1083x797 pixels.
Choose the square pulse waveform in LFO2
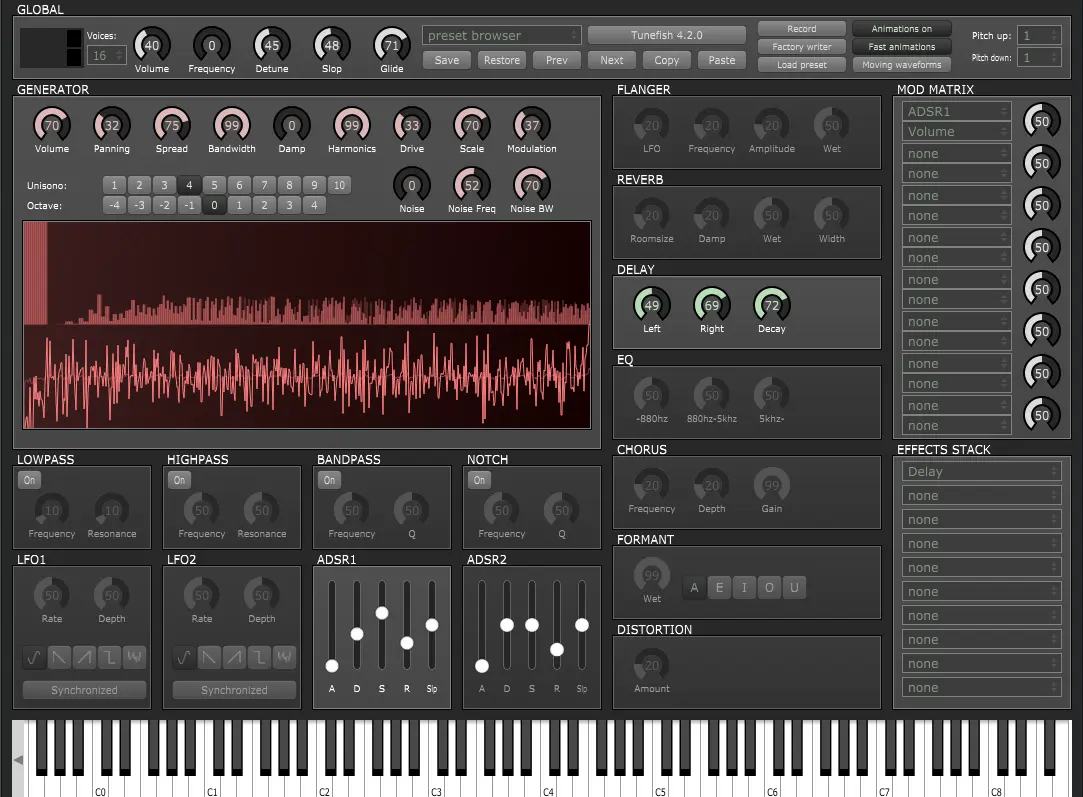(x=260, y=657)
